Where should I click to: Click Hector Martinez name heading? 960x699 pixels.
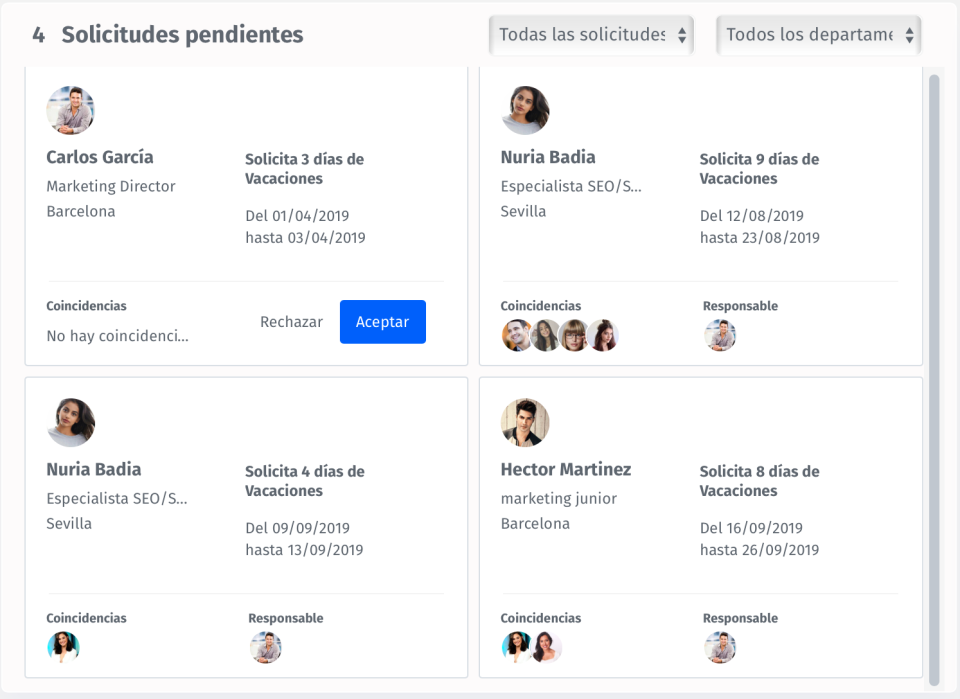566,469
